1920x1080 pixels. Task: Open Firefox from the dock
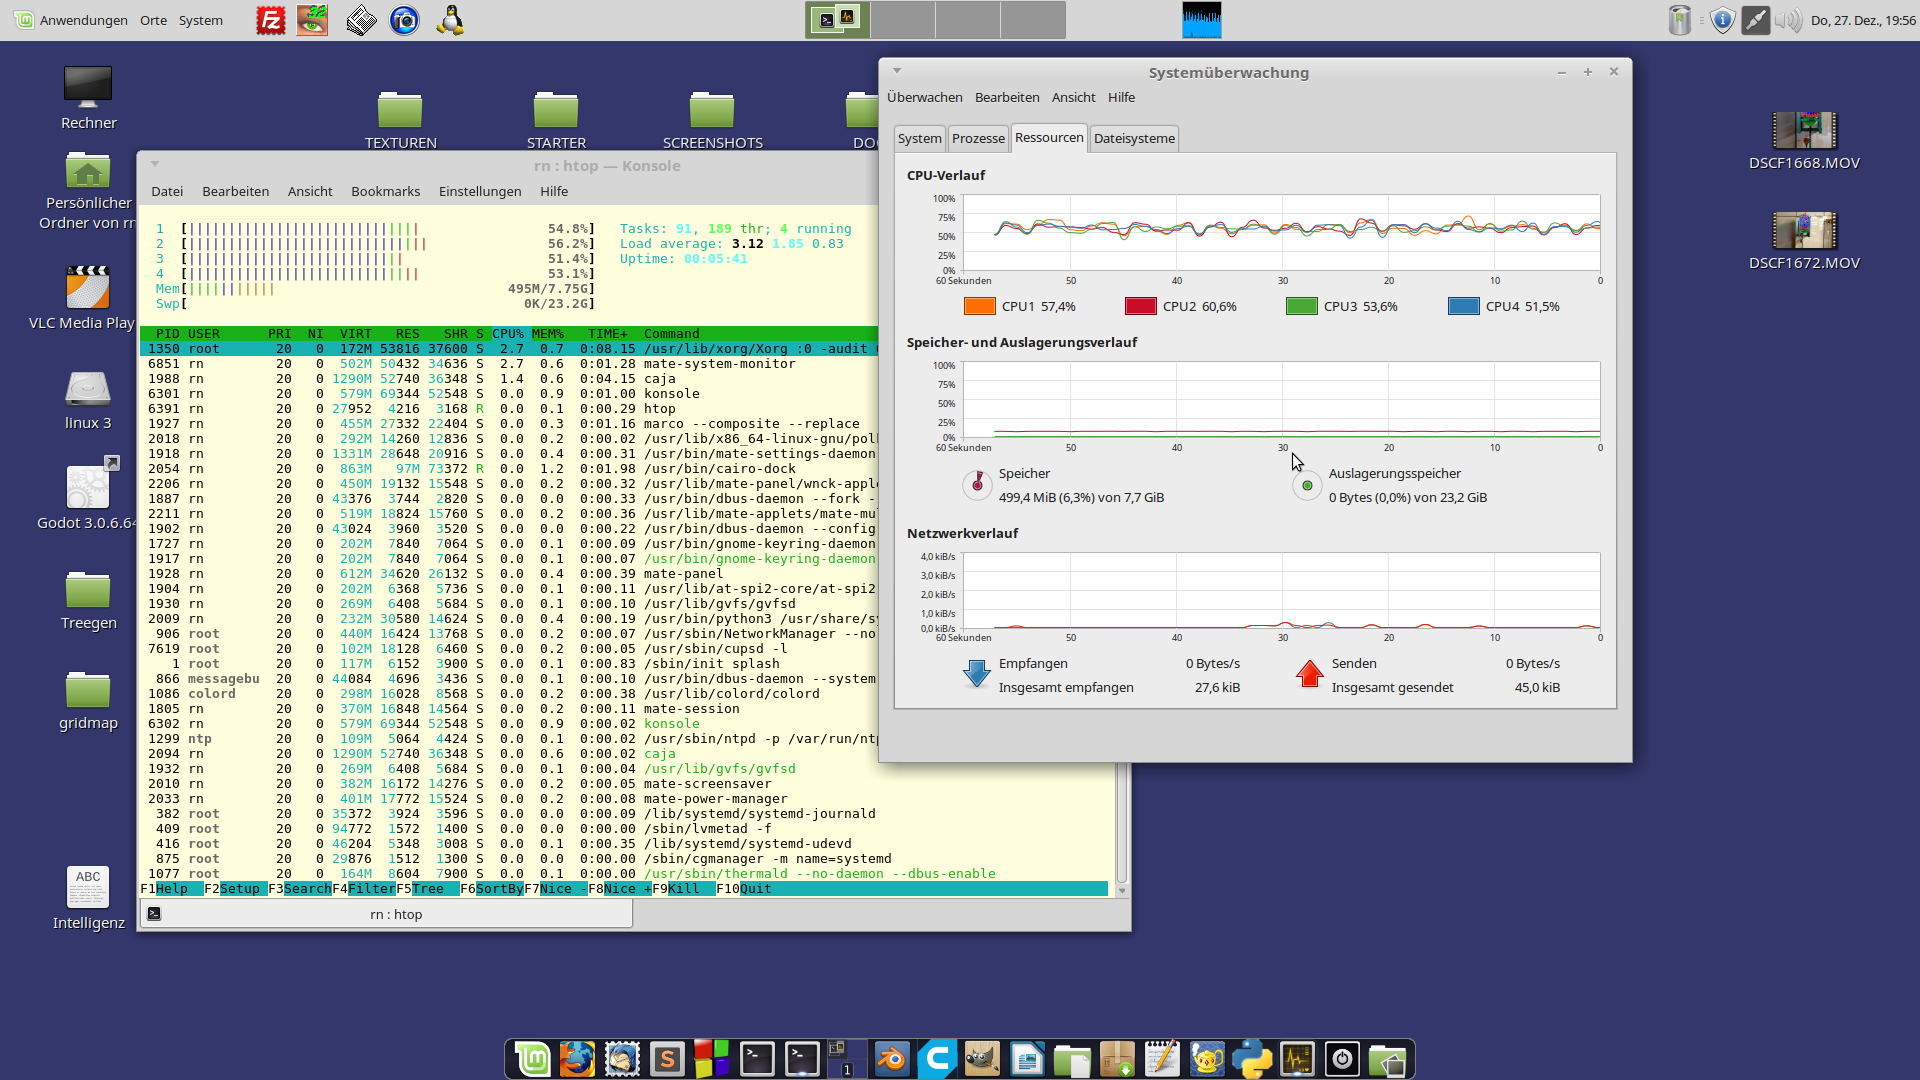click(577, 1059)
